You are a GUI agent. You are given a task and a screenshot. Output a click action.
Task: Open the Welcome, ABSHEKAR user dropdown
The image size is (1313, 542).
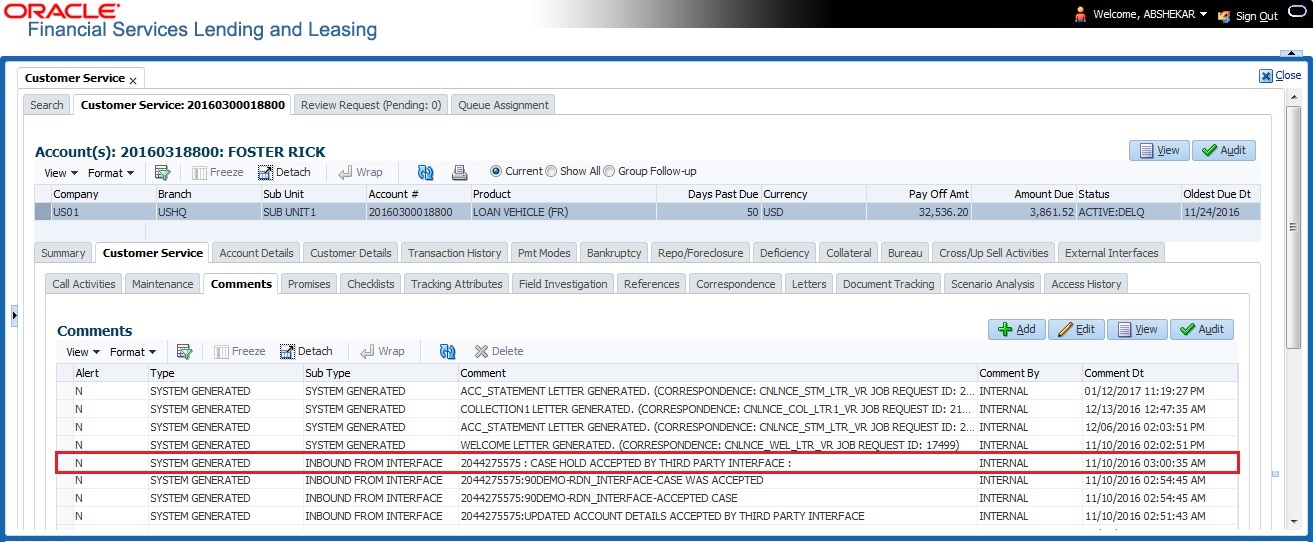pos(1149,15)
